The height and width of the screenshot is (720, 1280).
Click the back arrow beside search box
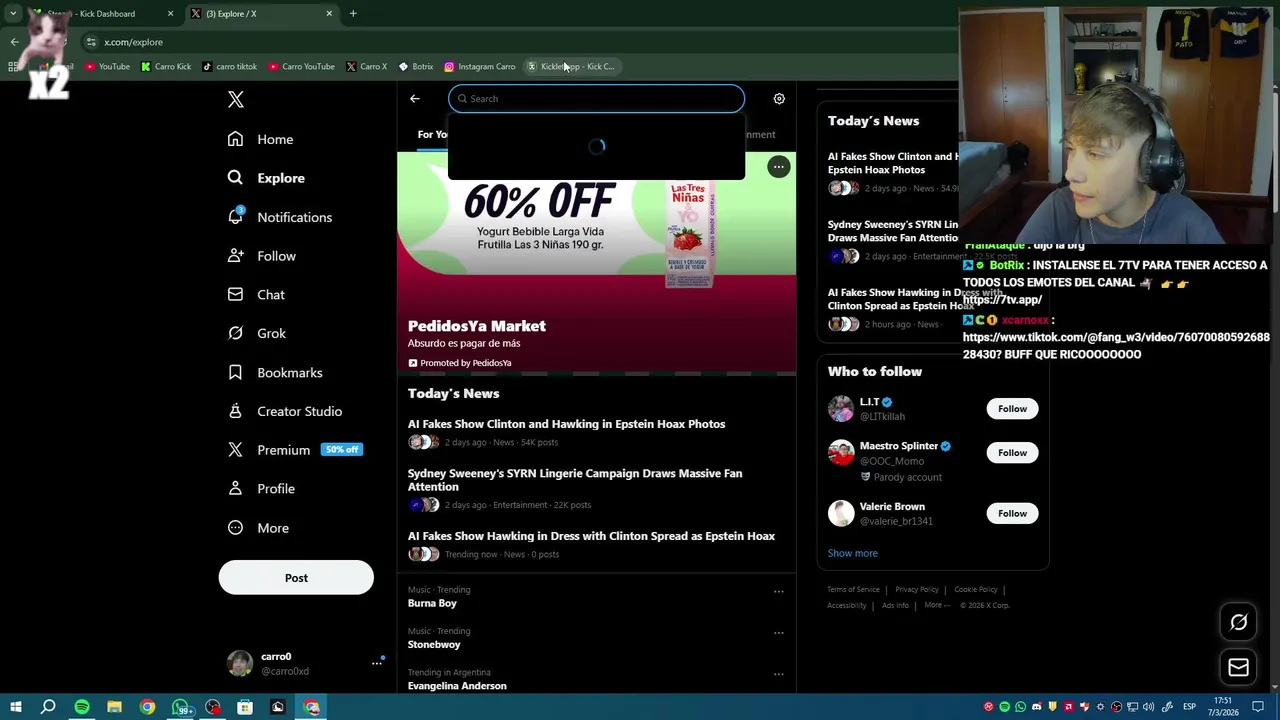point(415,98)
